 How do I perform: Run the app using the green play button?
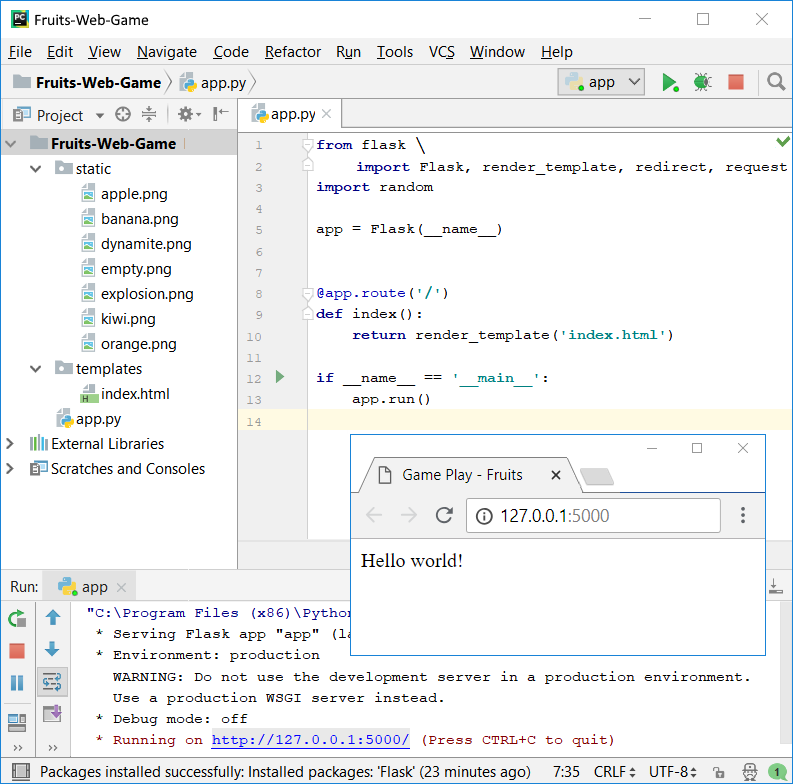(670, 82)
